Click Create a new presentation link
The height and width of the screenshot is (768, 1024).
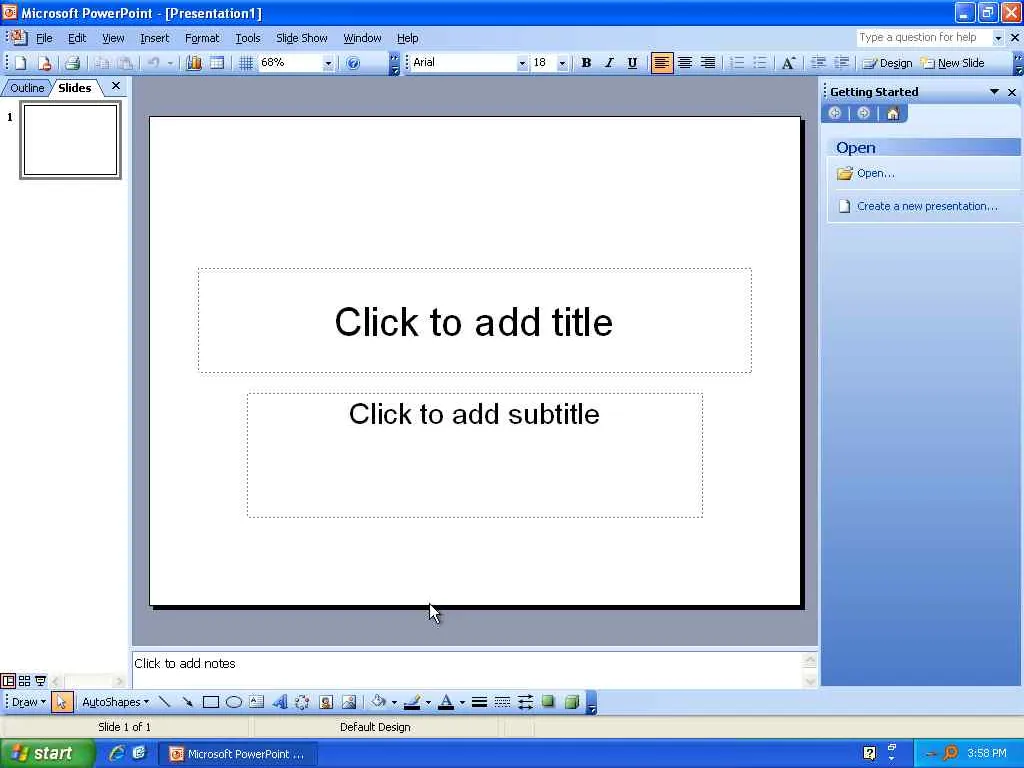(927, 206)
